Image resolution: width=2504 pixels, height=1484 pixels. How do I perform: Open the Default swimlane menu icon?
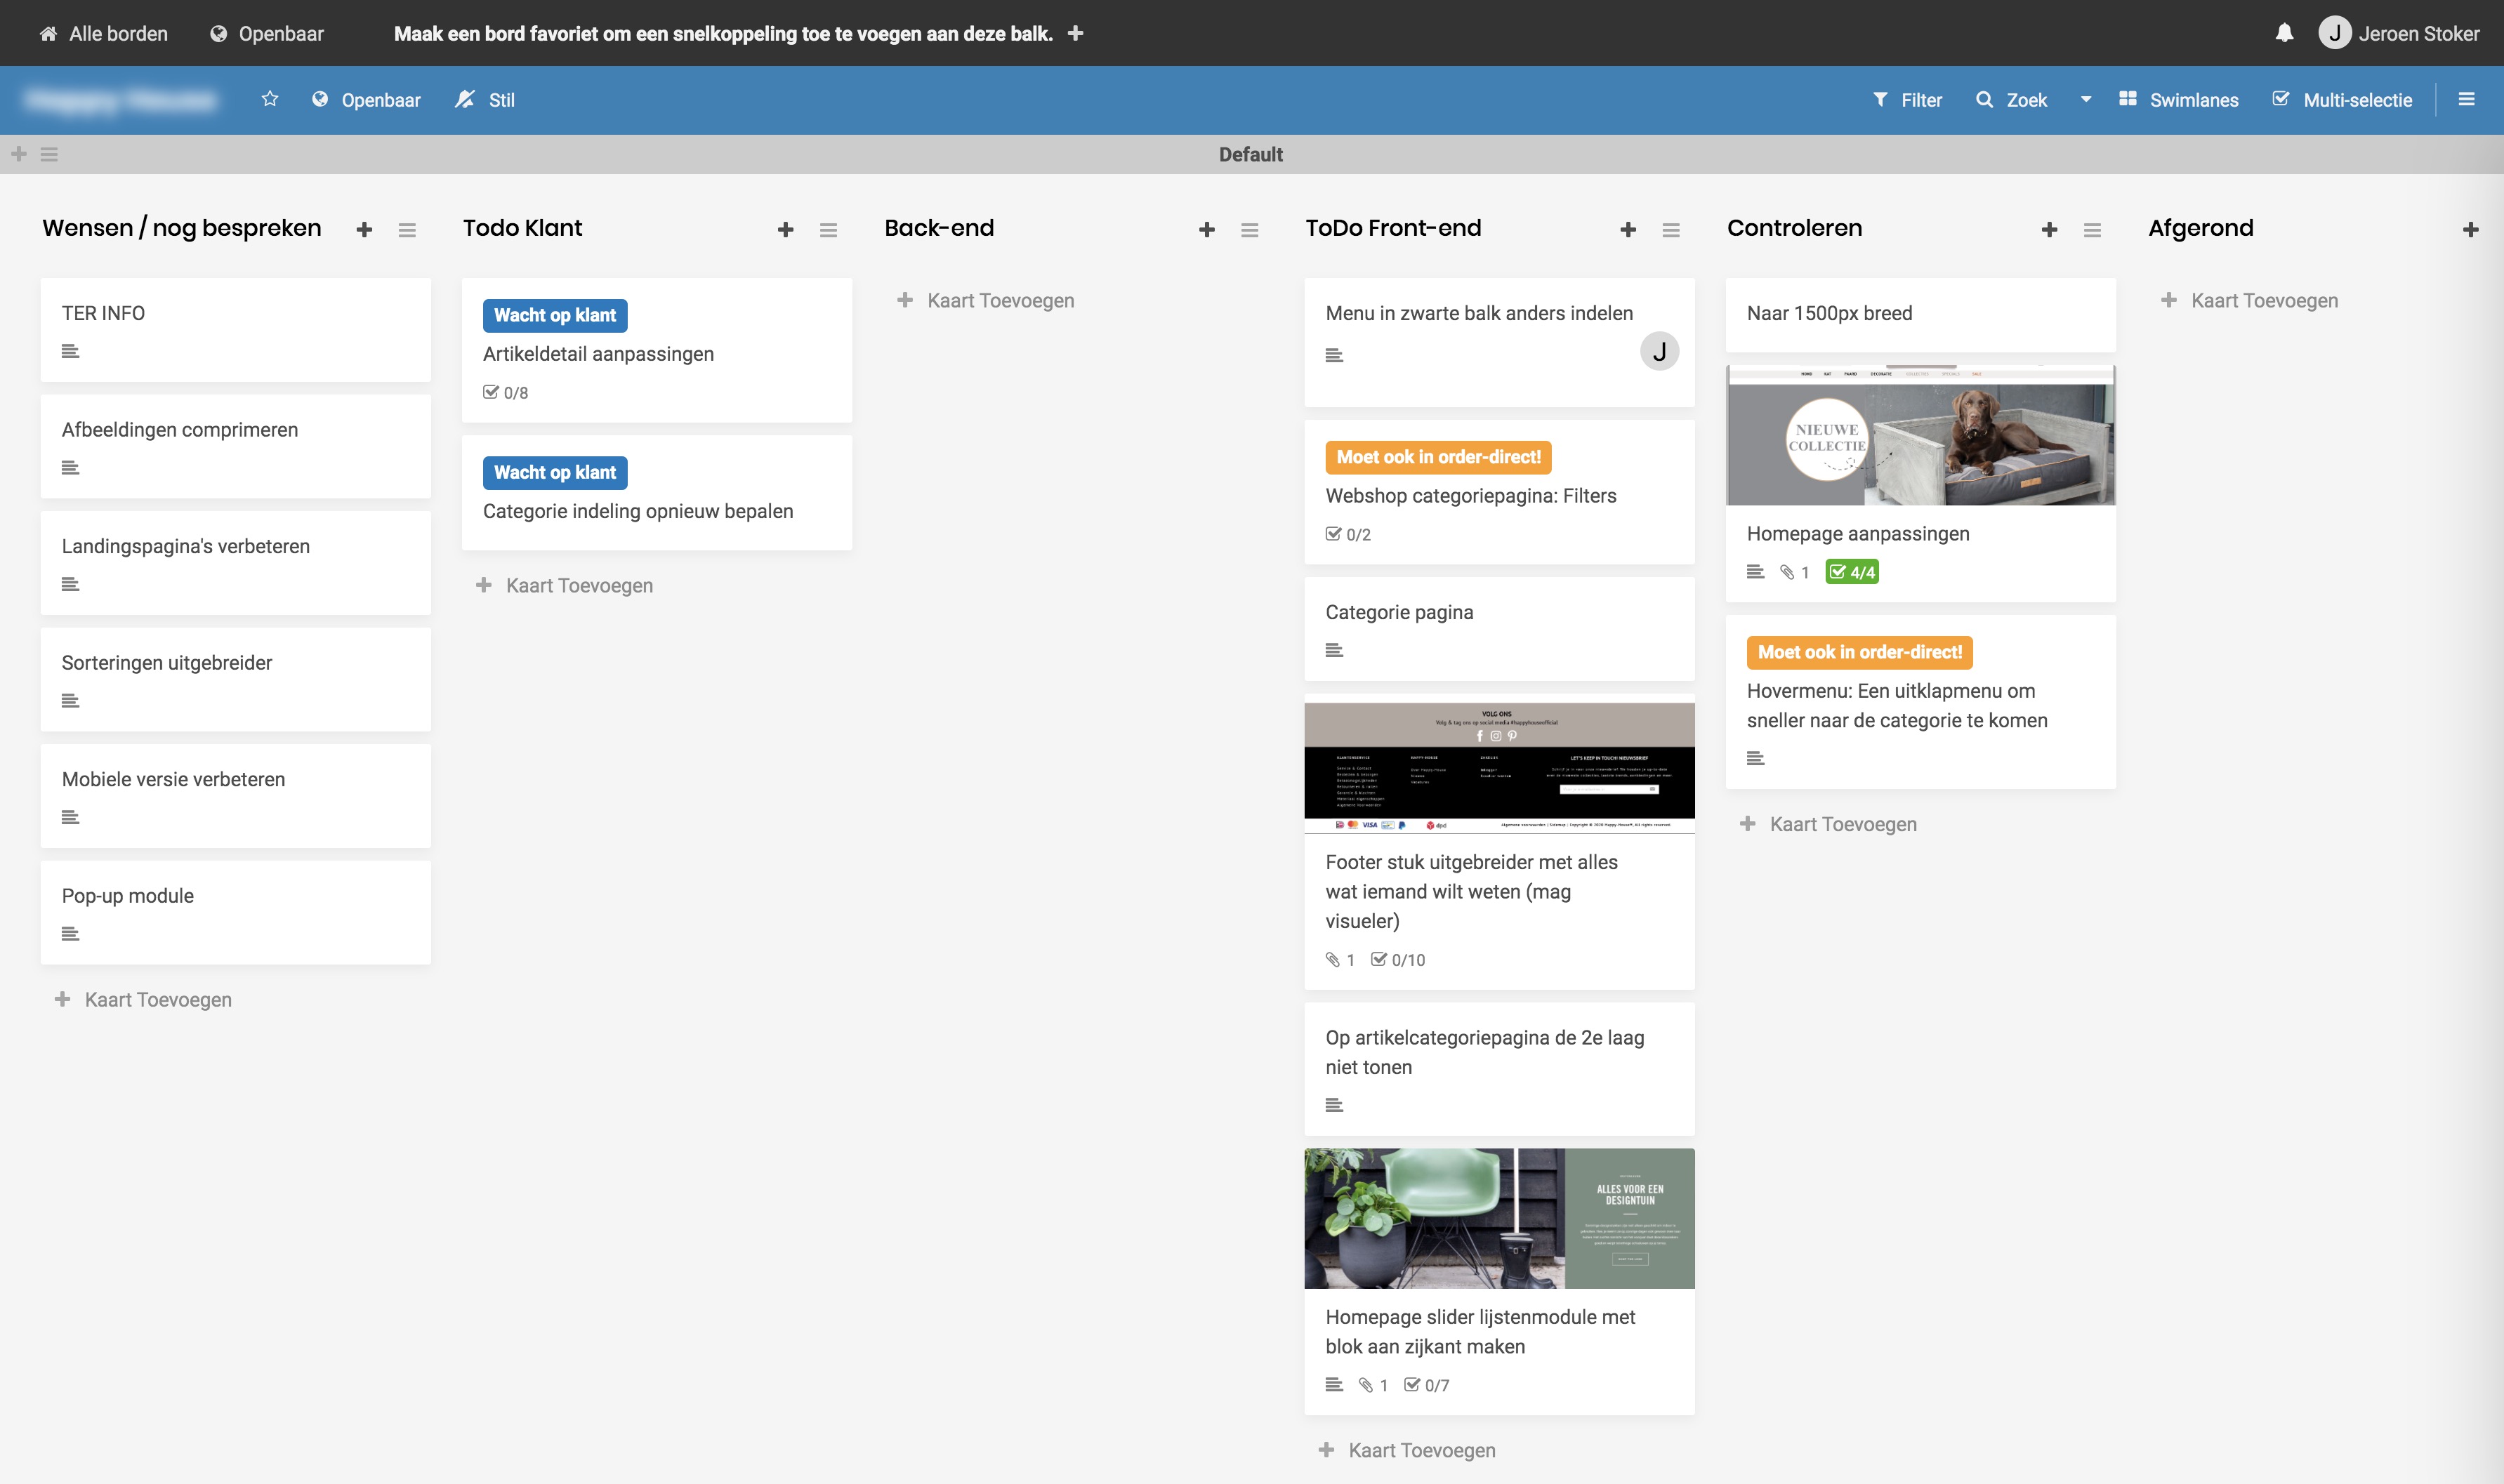coord(49,154)
